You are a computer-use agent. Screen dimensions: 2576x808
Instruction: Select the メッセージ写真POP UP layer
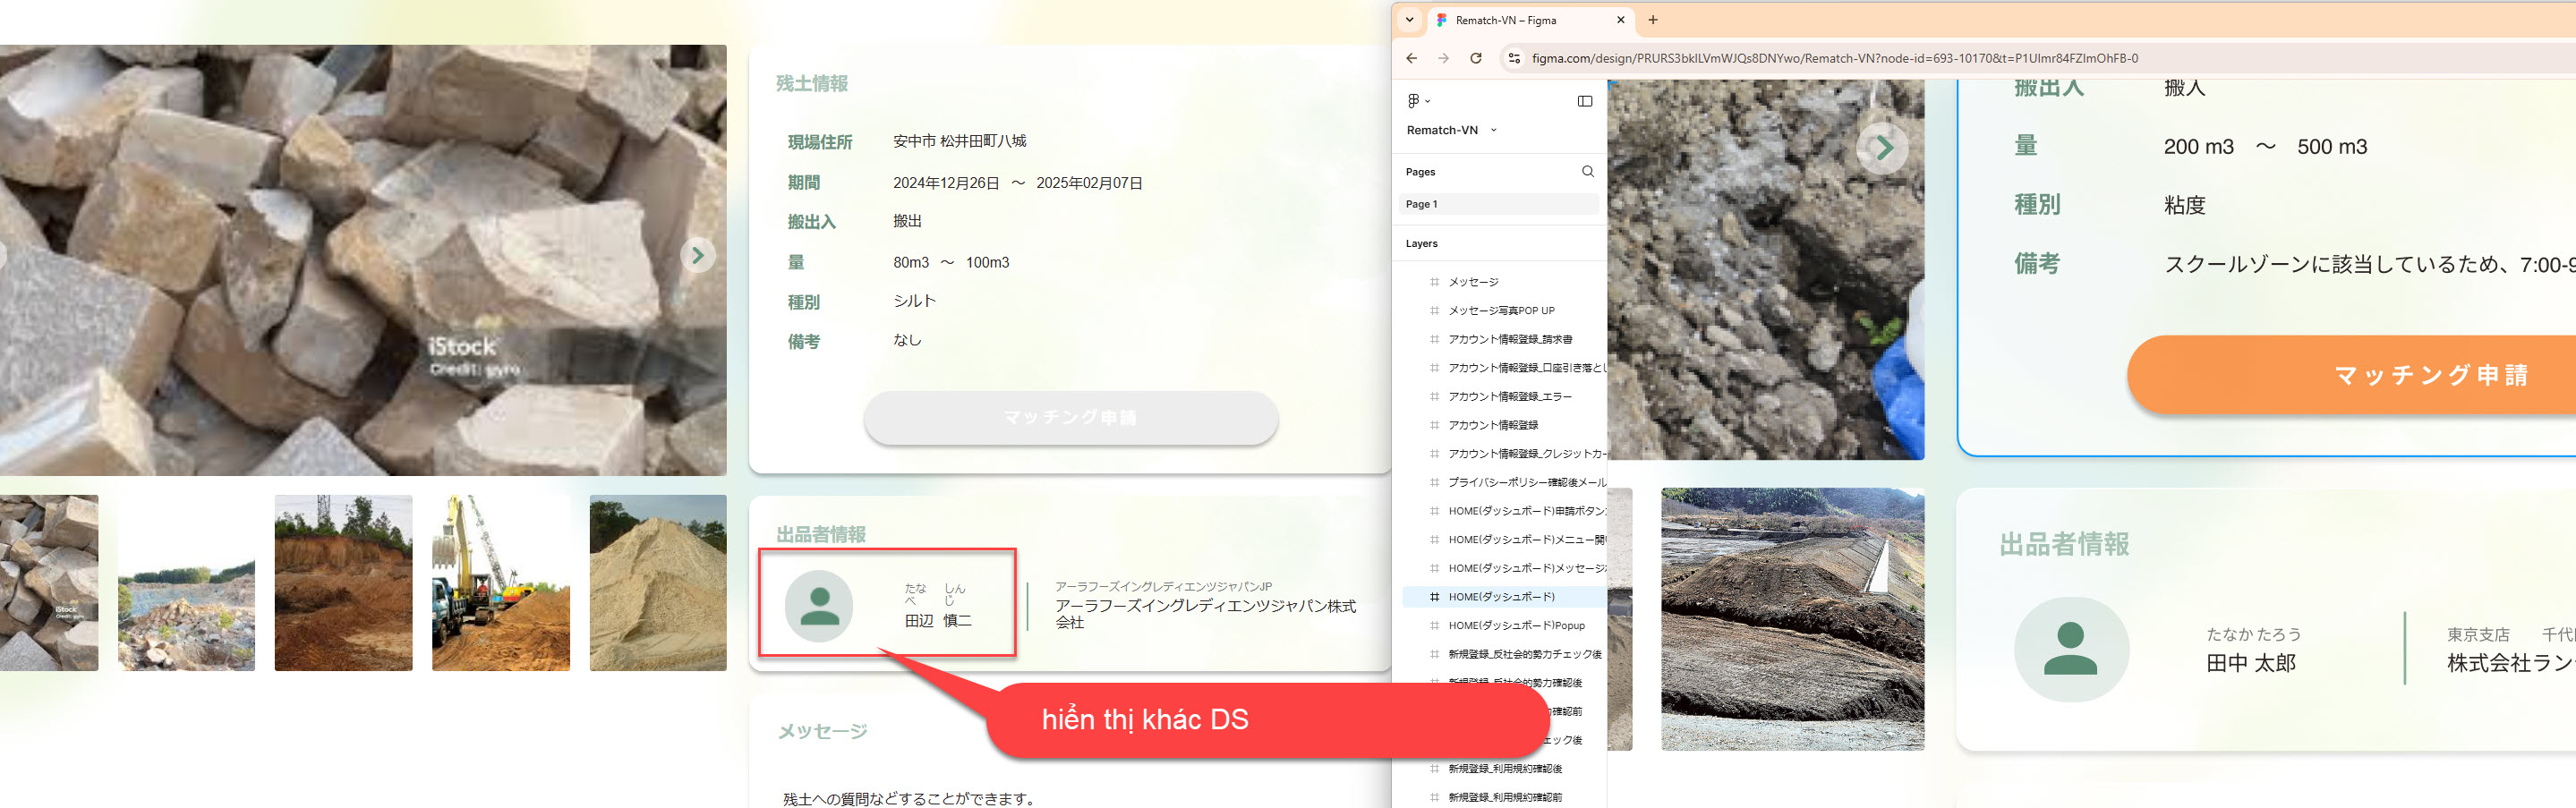click(x=1500, y=311)
